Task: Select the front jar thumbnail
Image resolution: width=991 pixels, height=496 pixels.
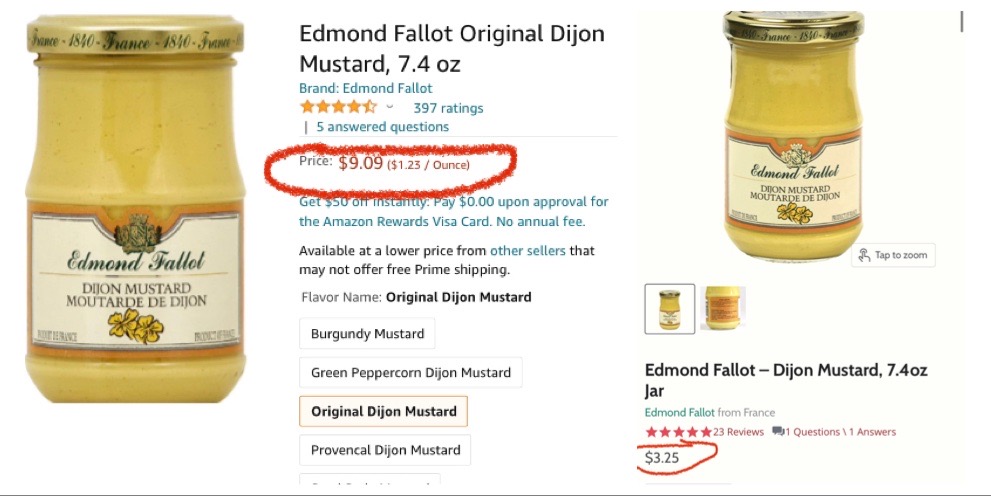Action: 670,308
